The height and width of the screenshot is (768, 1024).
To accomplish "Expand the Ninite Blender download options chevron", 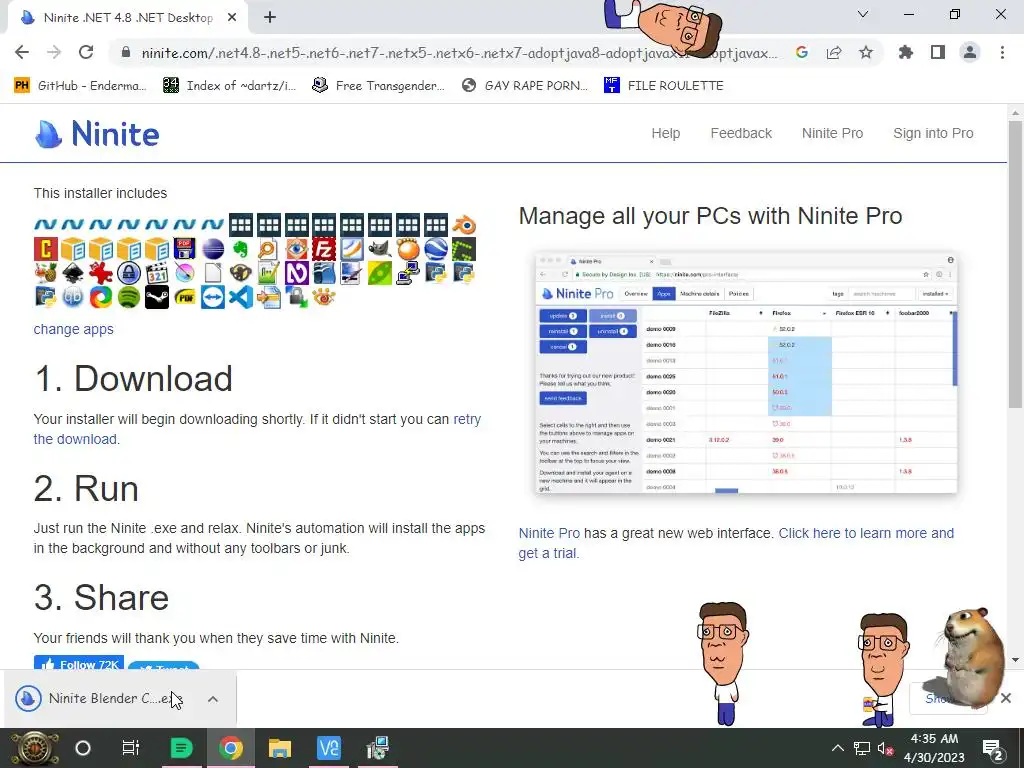I will pyautogui.click(x=213, y=699).
